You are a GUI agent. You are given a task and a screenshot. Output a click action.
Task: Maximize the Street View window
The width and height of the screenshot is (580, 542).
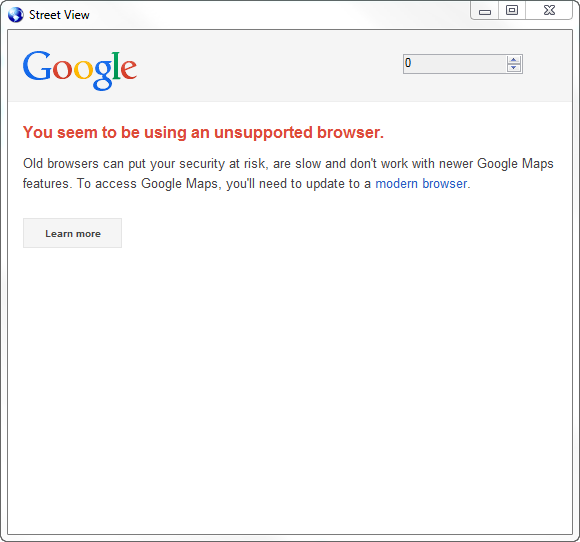(x=512, y=10)
